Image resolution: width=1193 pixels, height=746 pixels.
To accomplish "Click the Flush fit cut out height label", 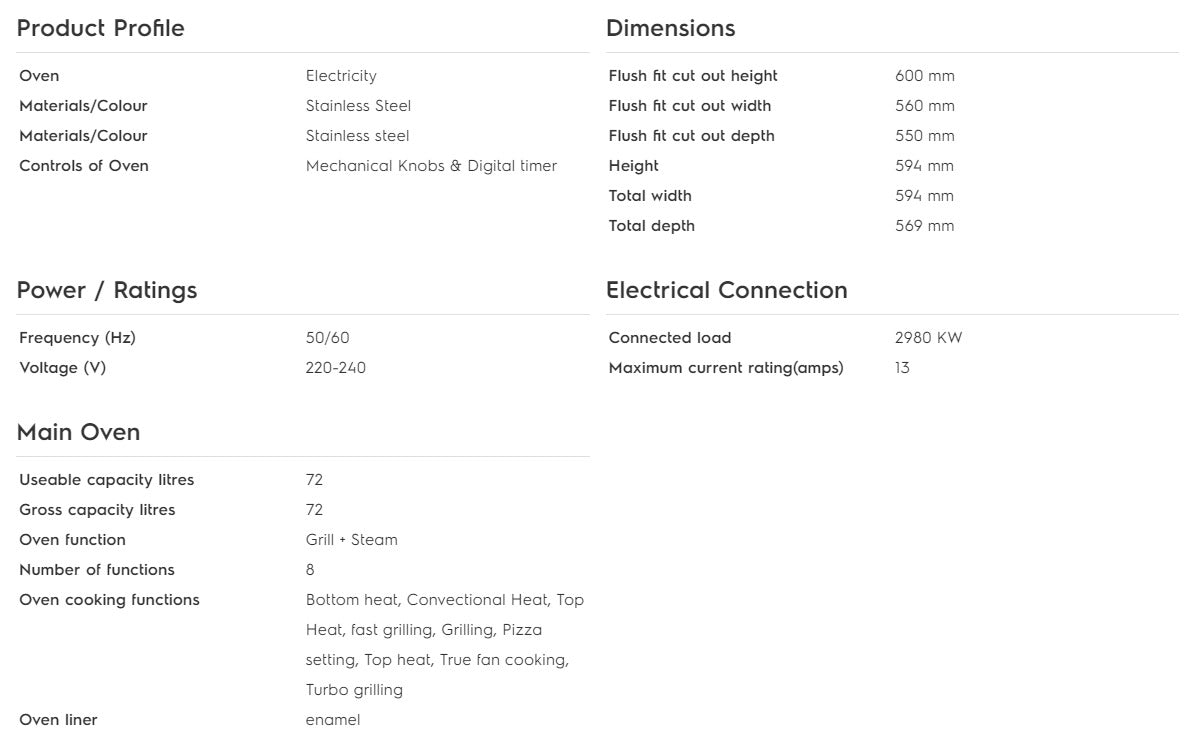I will point(693,76).
